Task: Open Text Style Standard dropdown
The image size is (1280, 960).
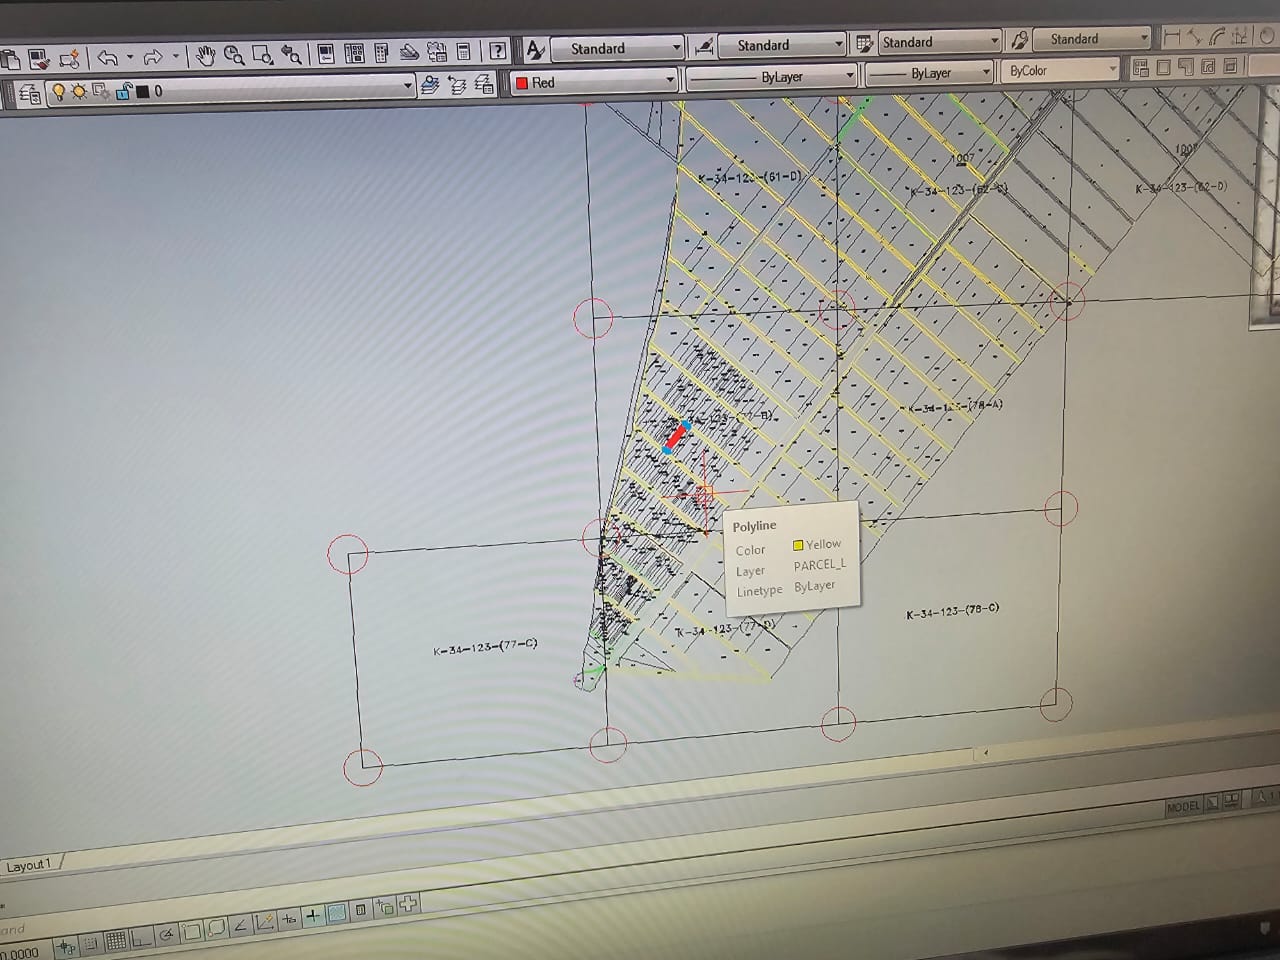Action: pos(676,48)
